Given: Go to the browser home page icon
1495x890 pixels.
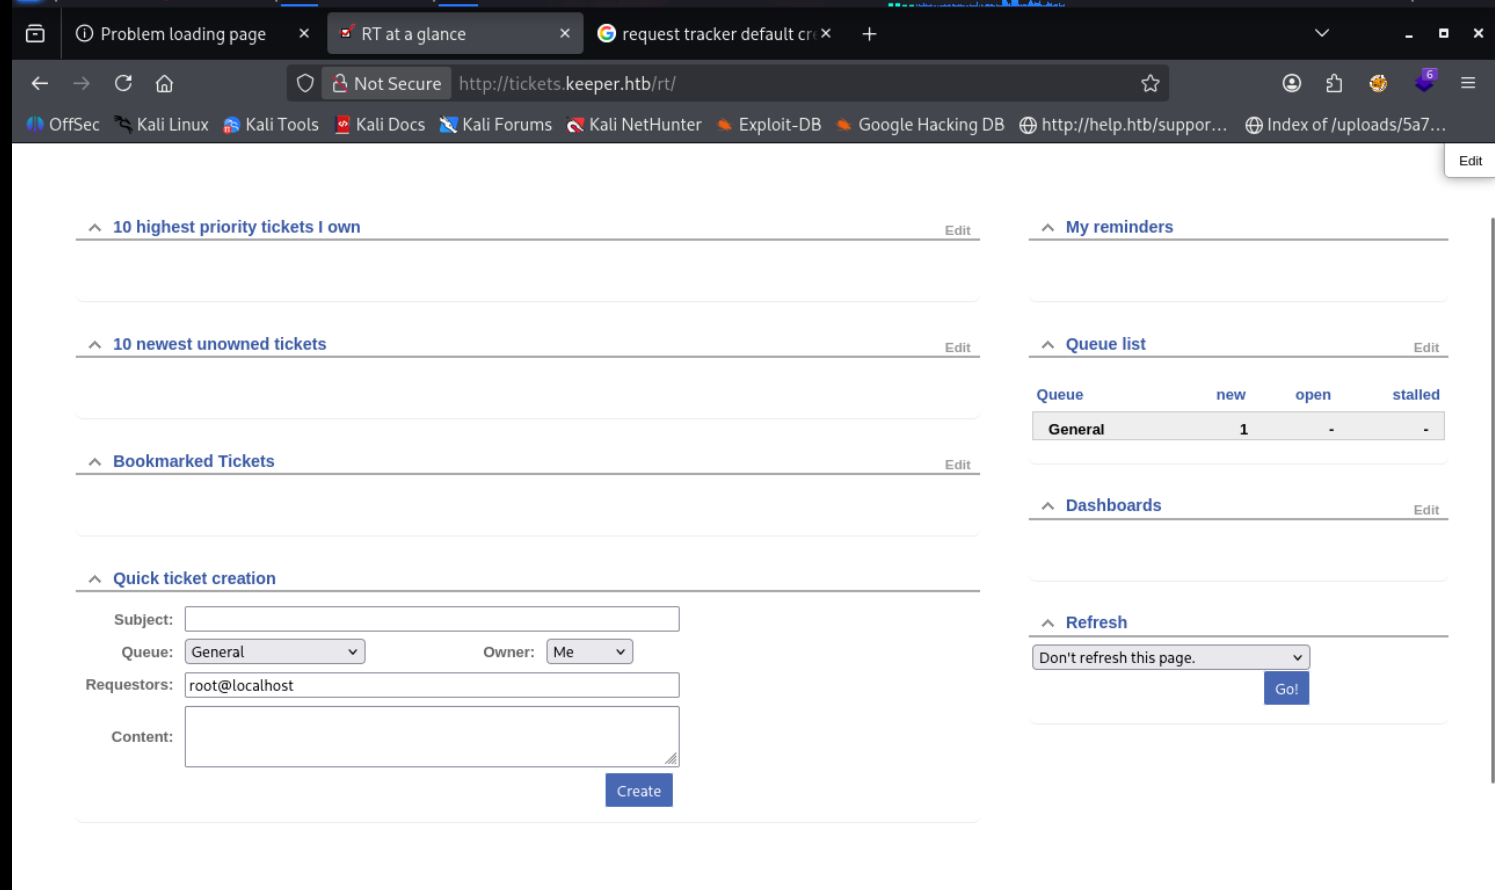Looking at the screenshot, I should click(x=164, y=84).
